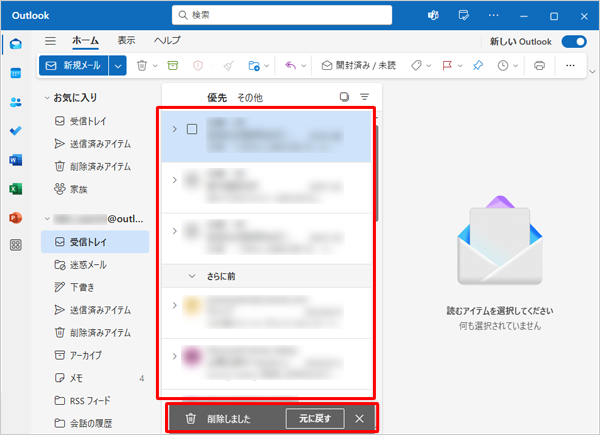600x435 pixels.
Task: Open the notes feed icon in title bar
Action: (463, 15)
